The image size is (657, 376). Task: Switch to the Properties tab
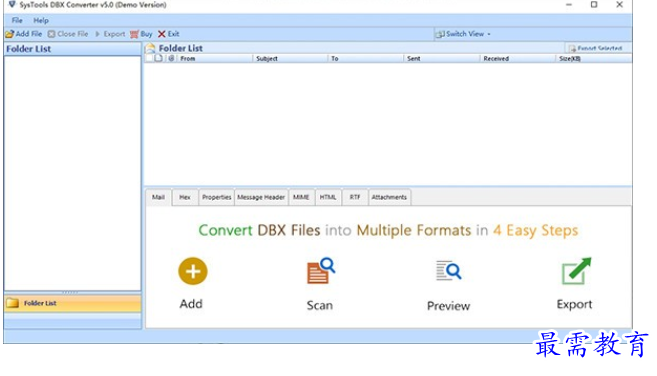[217, 197]
